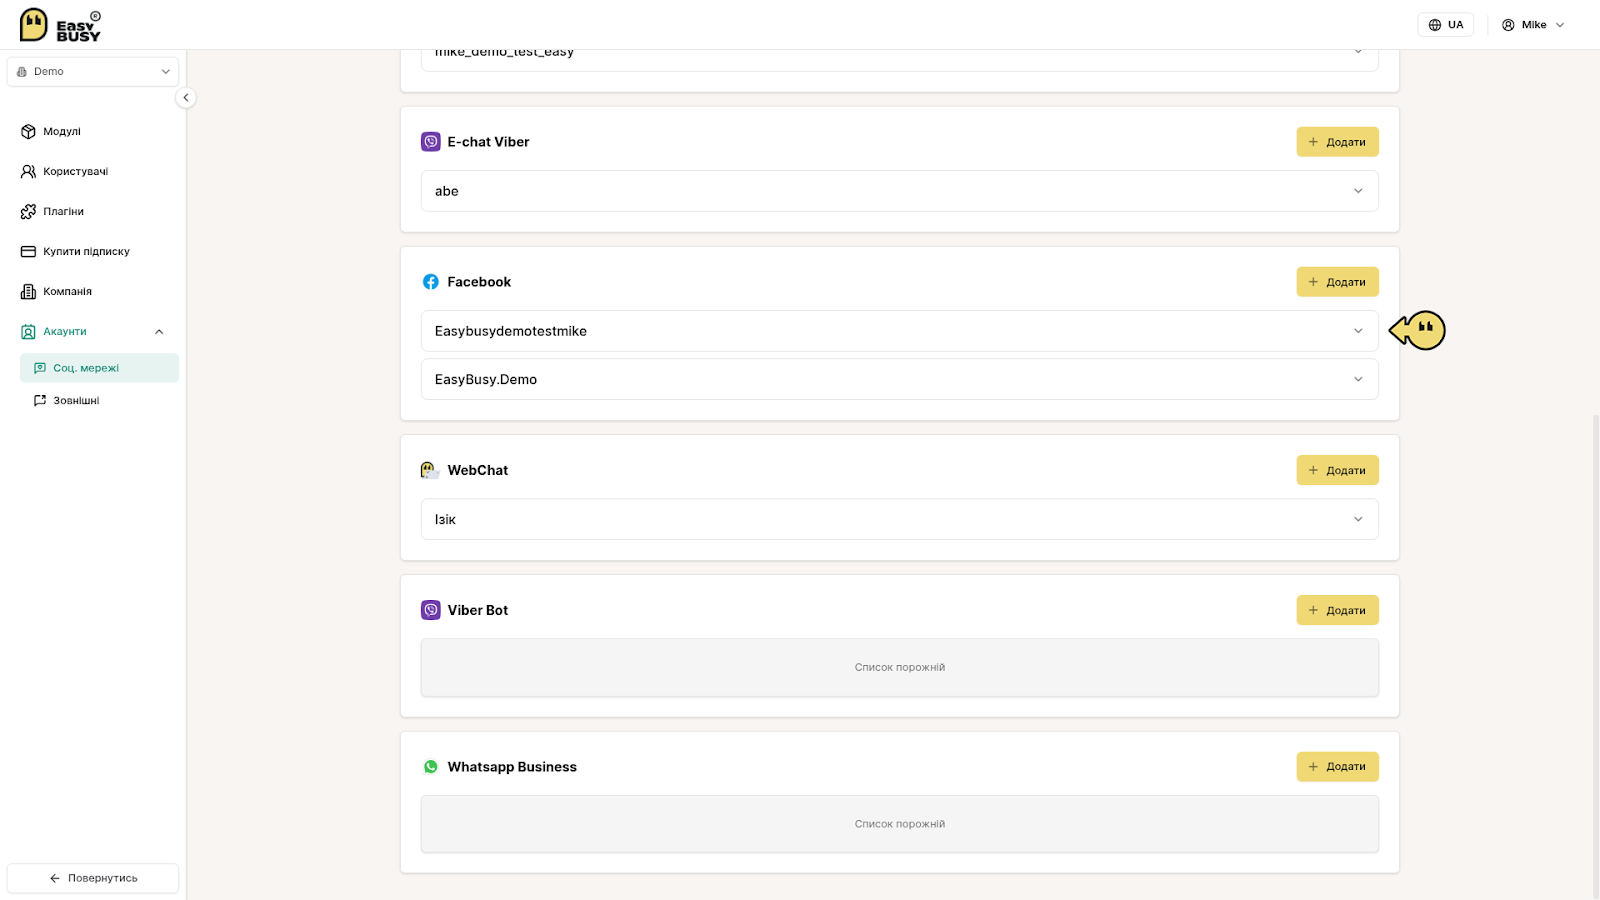Click the Facebook section icon
Image resolution: width=1600 pixels, height=900 pixels.
pos(431,282)
